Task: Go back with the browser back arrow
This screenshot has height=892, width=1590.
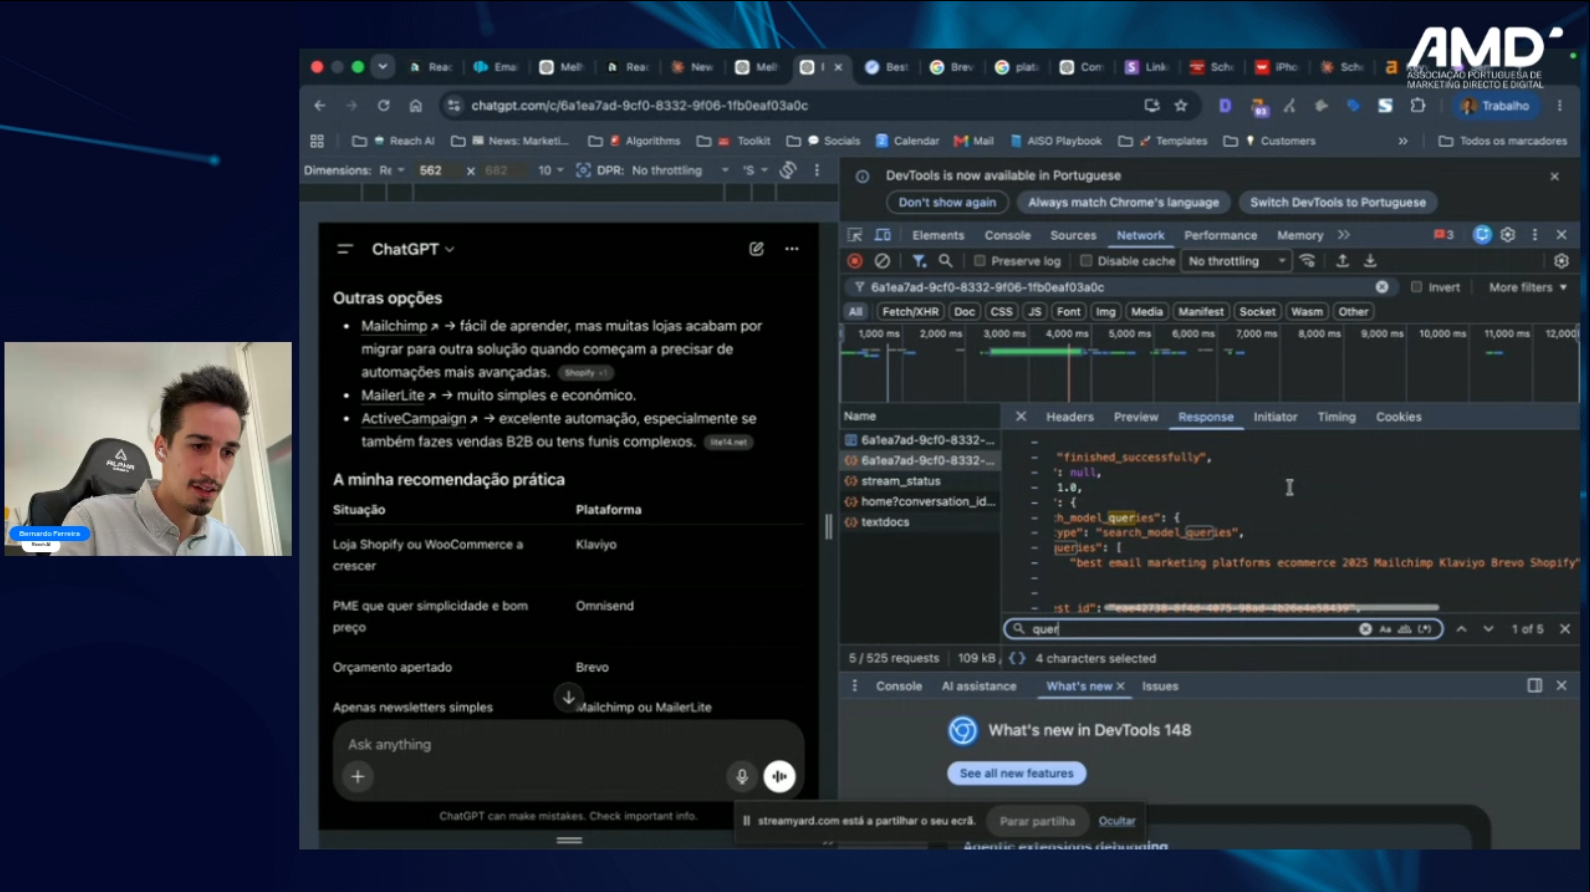Action: tap(320, 105)
